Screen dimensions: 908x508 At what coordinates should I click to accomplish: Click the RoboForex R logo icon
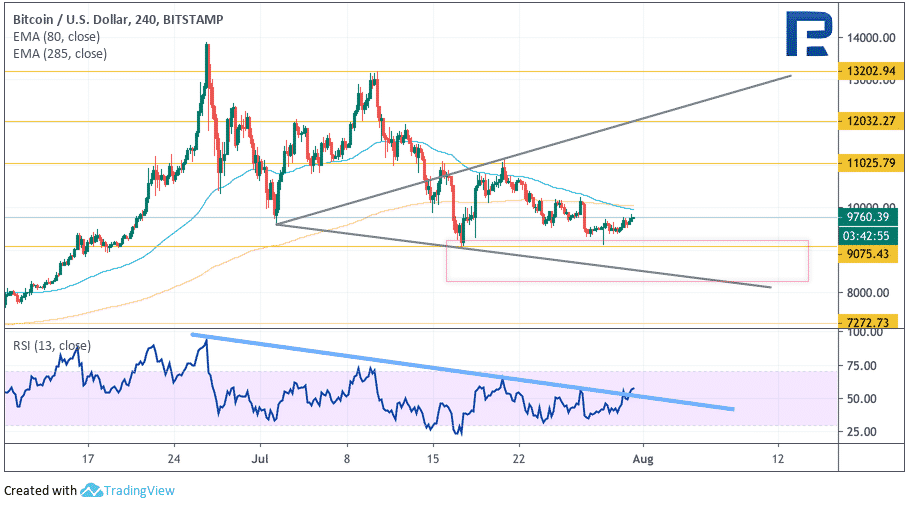pos(809,34)
